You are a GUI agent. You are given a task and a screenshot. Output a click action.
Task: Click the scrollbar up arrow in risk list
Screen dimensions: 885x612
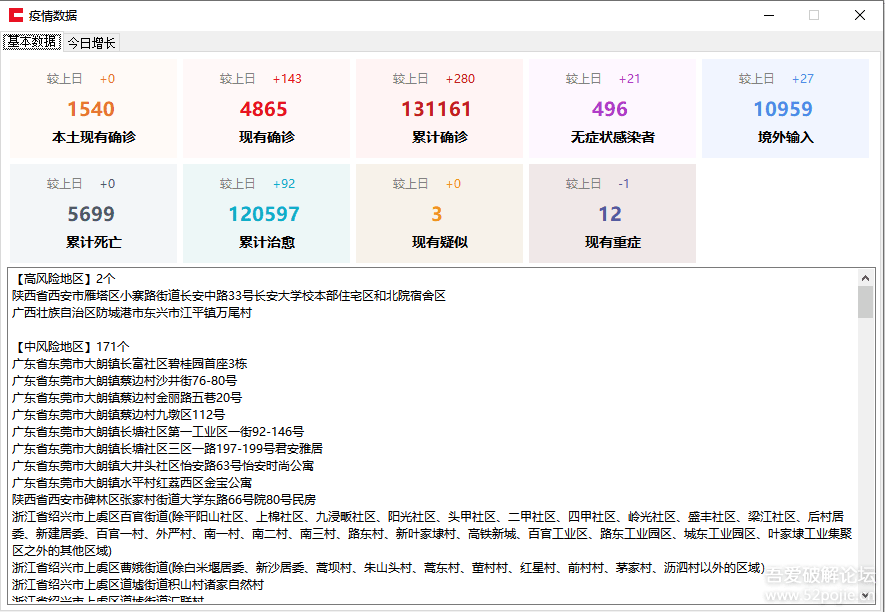[865, 277]
